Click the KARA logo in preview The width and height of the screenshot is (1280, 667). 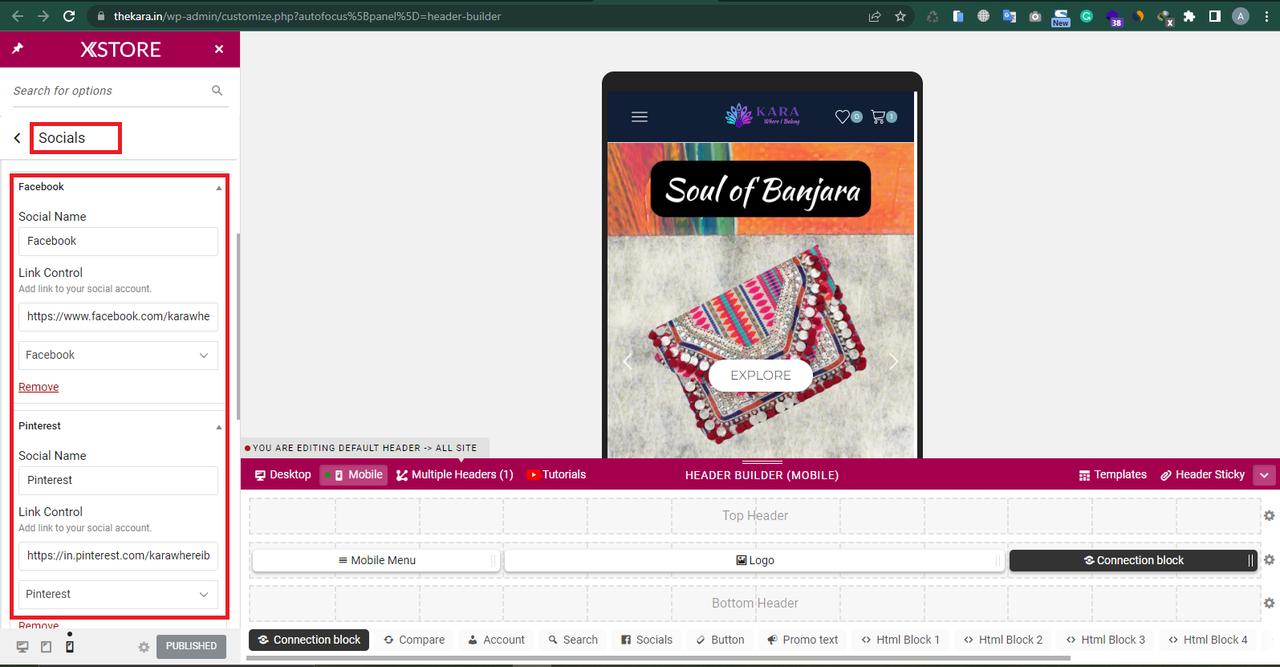click(762, 116)
